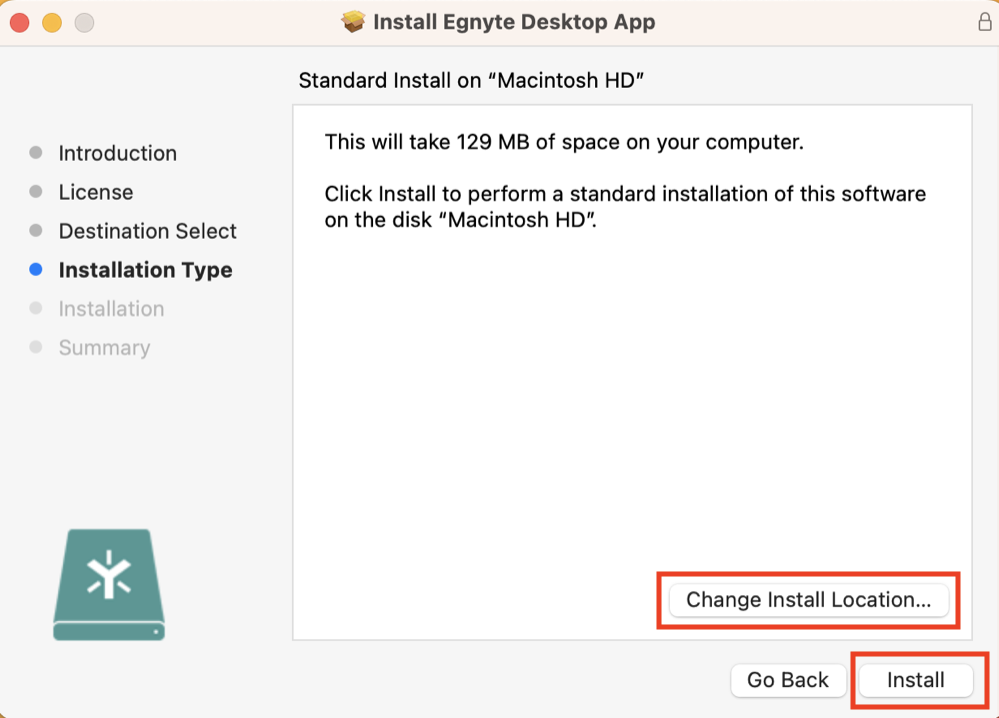The width and height of the screenshot is (999, 718).
Task: Click the dimmed Summary step
Action: [x=104, y=348]
